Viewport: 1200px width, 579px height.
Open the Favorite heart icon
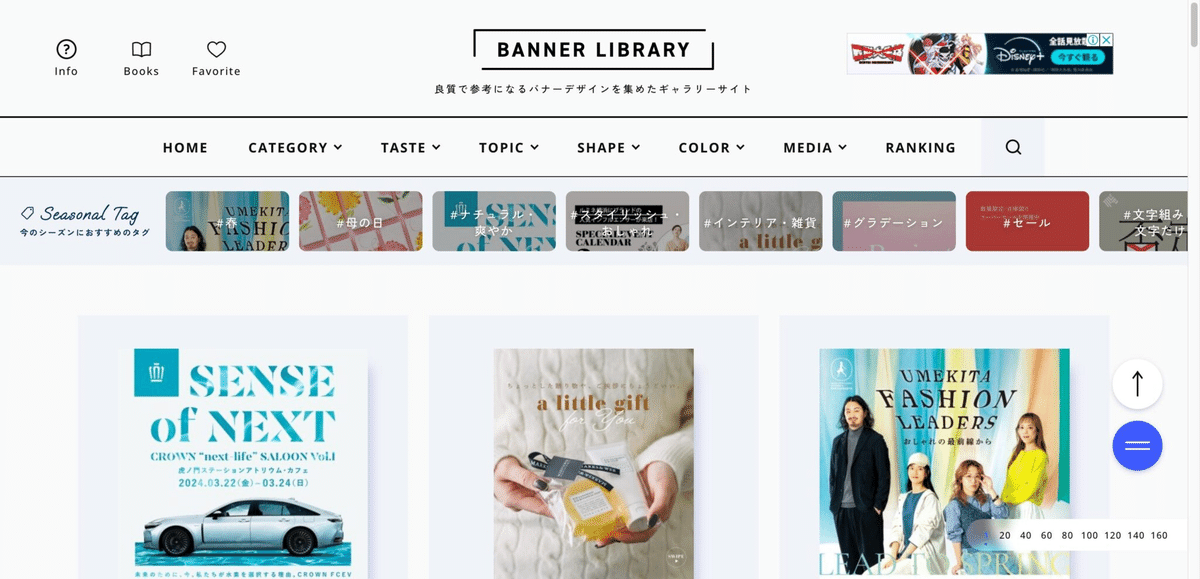(216, 49)
